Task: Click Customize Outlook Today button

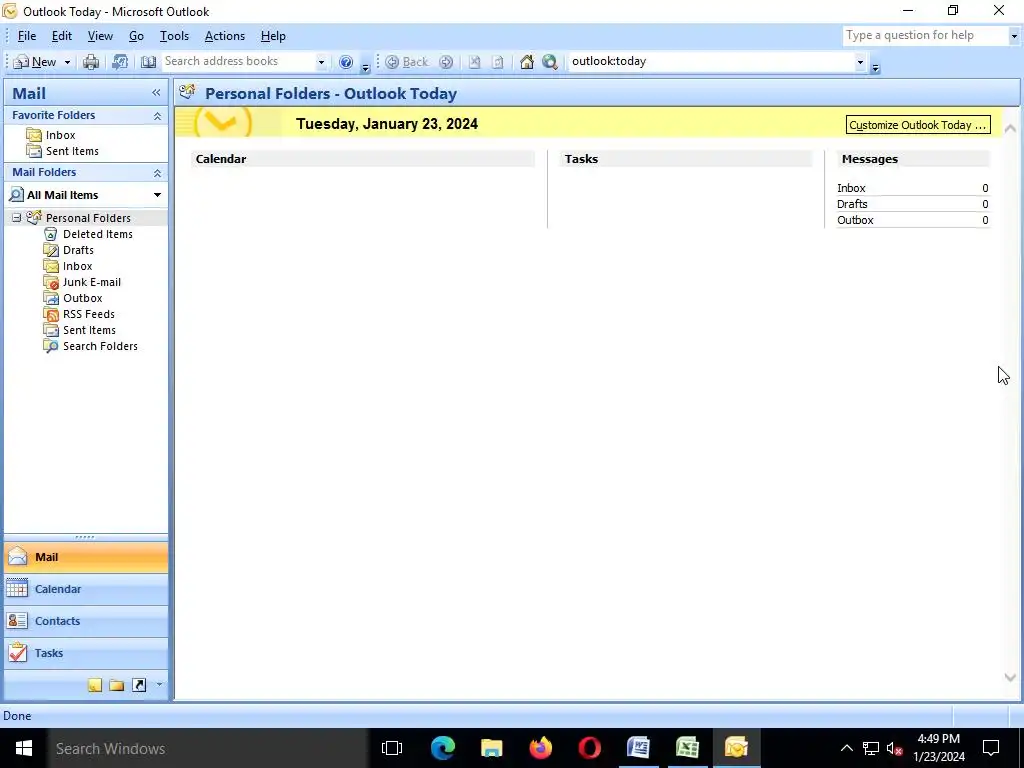Action: [918, 125]
